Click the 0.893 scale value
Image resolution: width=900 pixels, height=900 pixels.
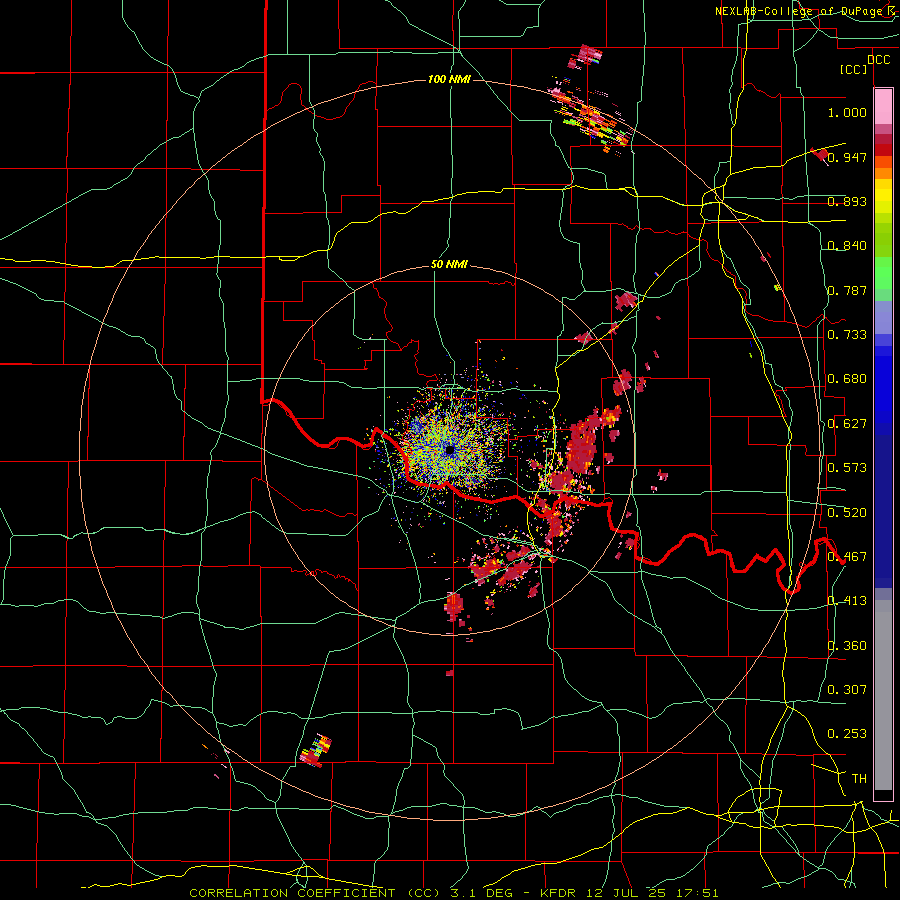pos(847,201)
